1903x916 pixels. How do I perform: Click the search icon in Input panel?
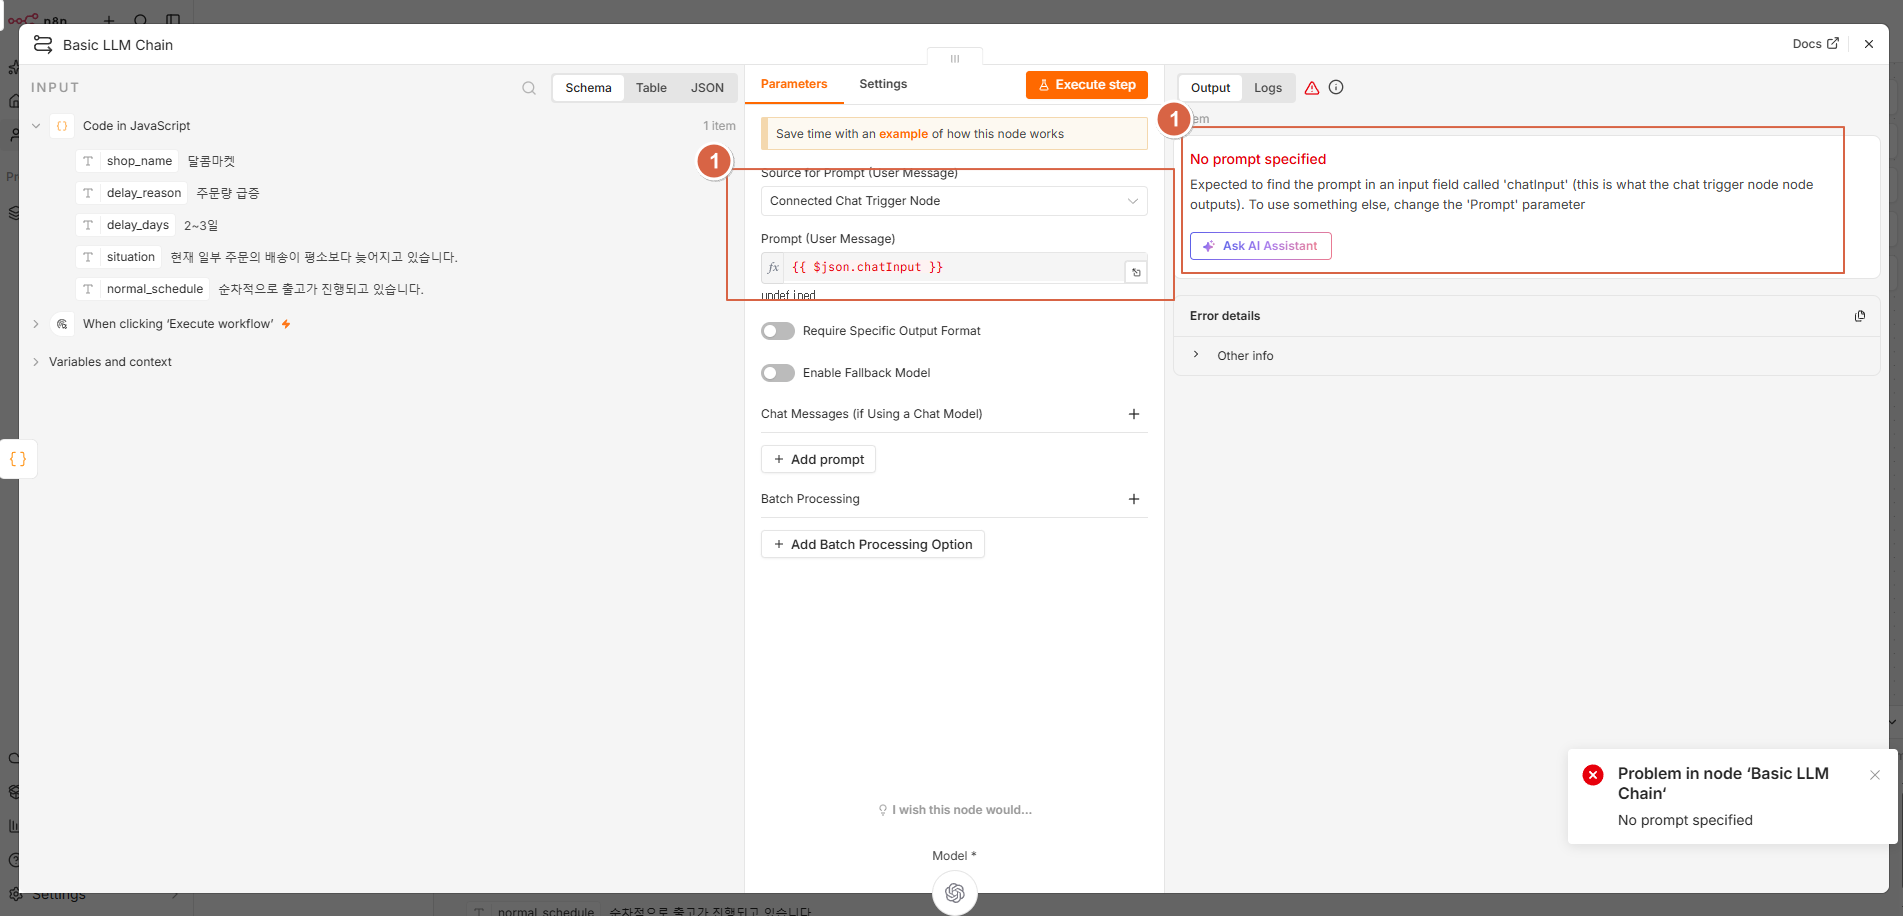[529, 88]
